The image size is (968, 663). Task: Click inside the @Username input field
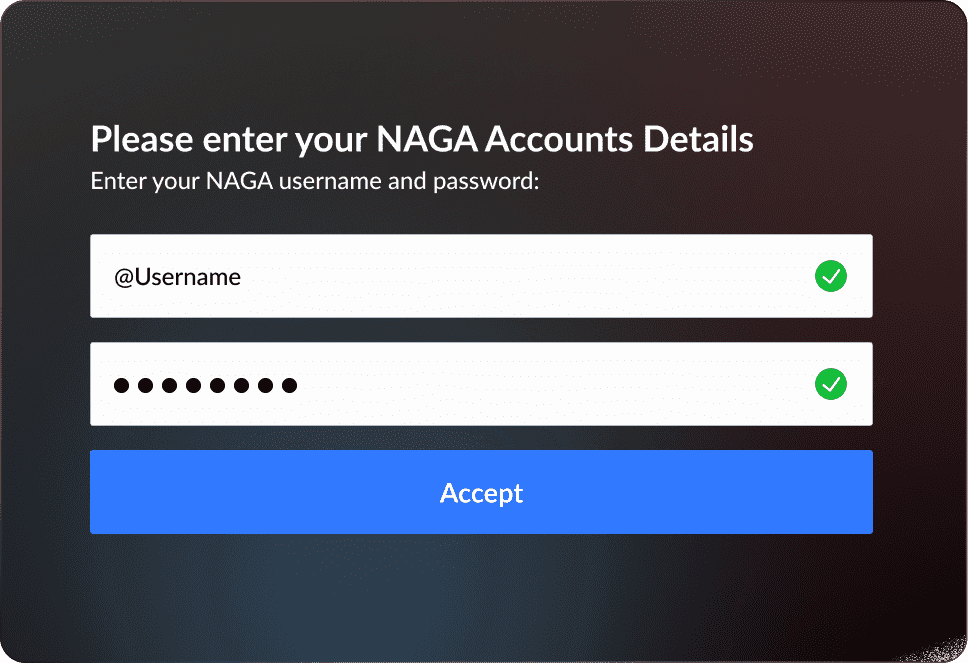point(450,276)
